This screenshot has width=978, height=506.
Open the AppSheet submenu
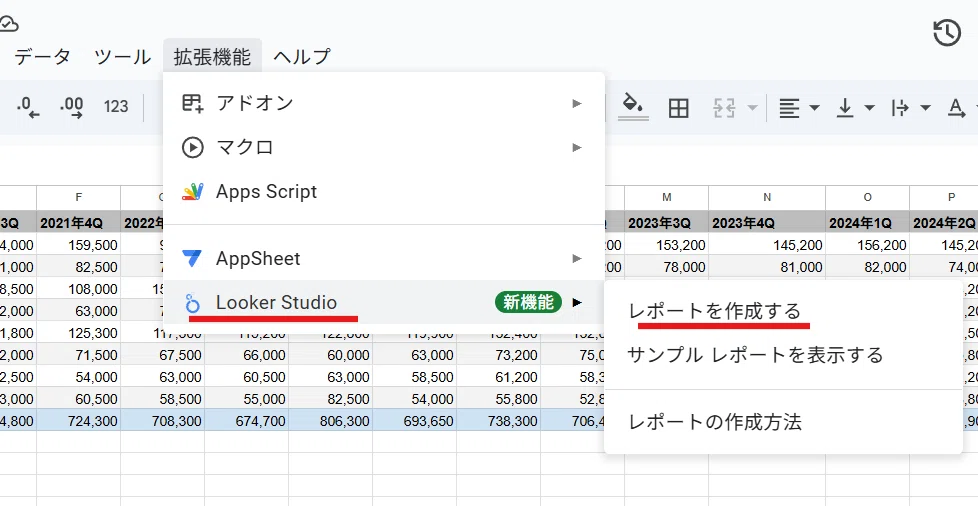tap(384, 258)
